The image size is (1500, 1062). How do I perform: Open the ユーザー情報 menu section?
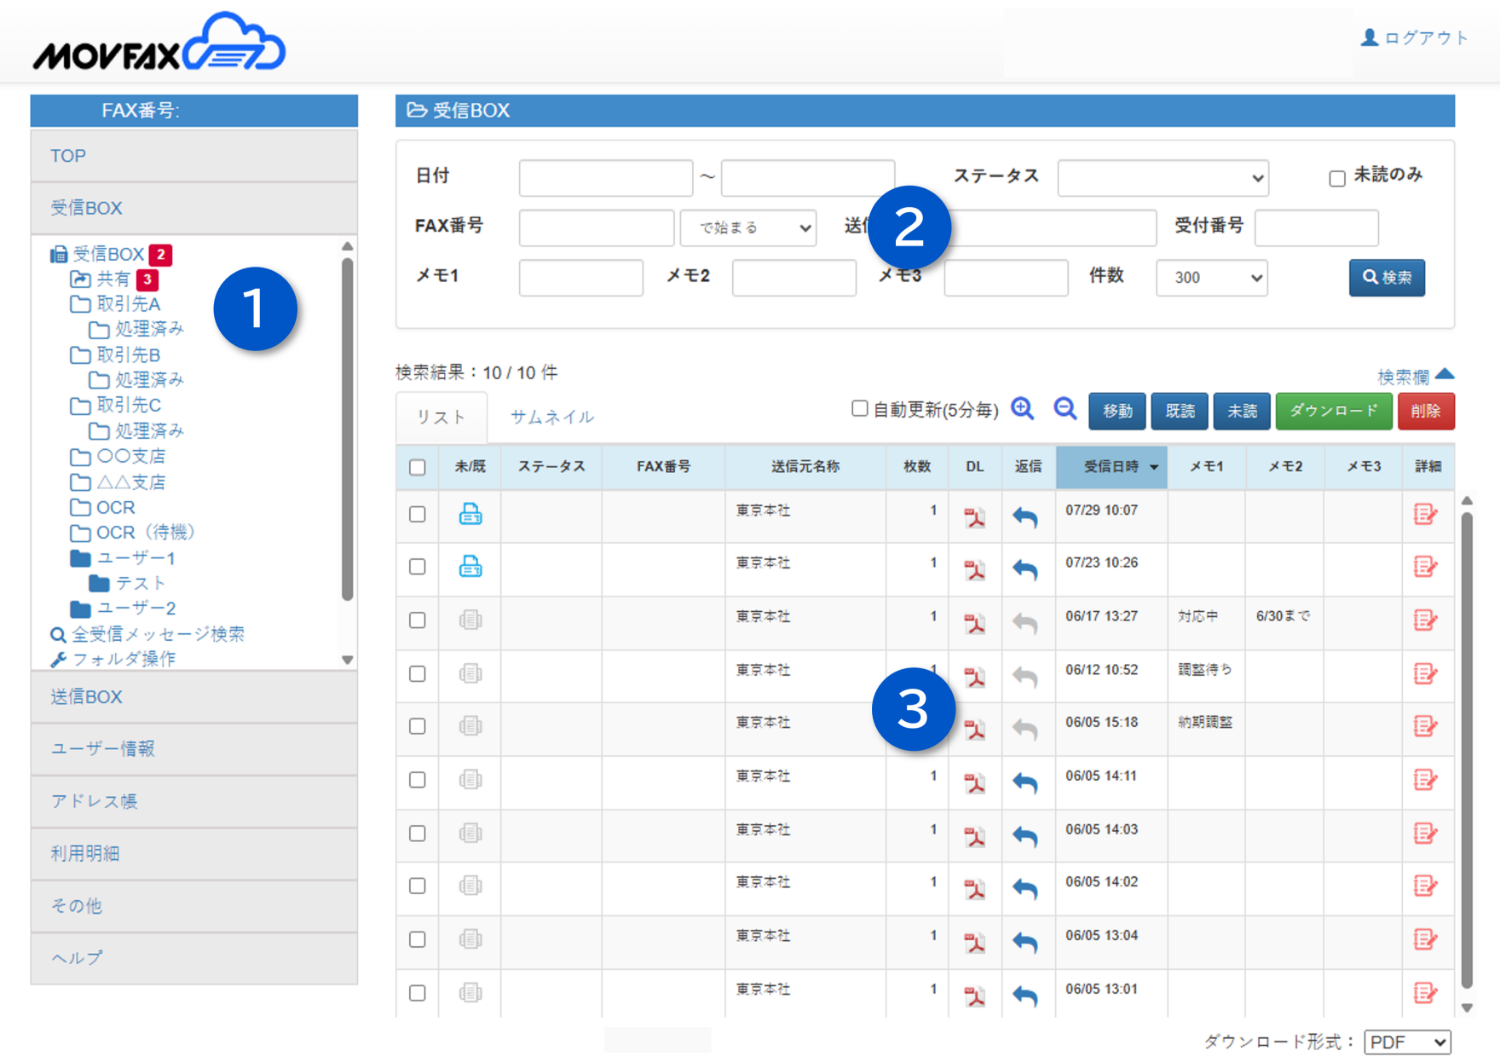pos(194,749)
